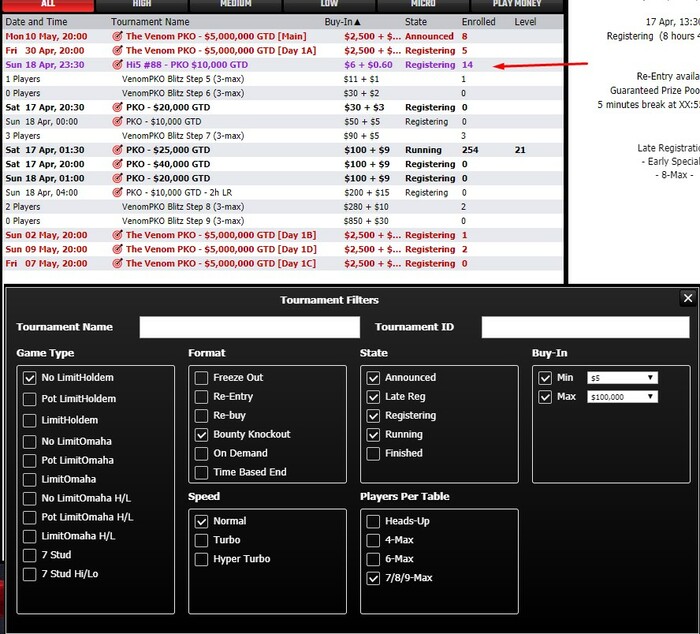Open the Min buy-in dropdown
Image resolution: width=700 pixels, height=634 pixels.
point(622,378)
